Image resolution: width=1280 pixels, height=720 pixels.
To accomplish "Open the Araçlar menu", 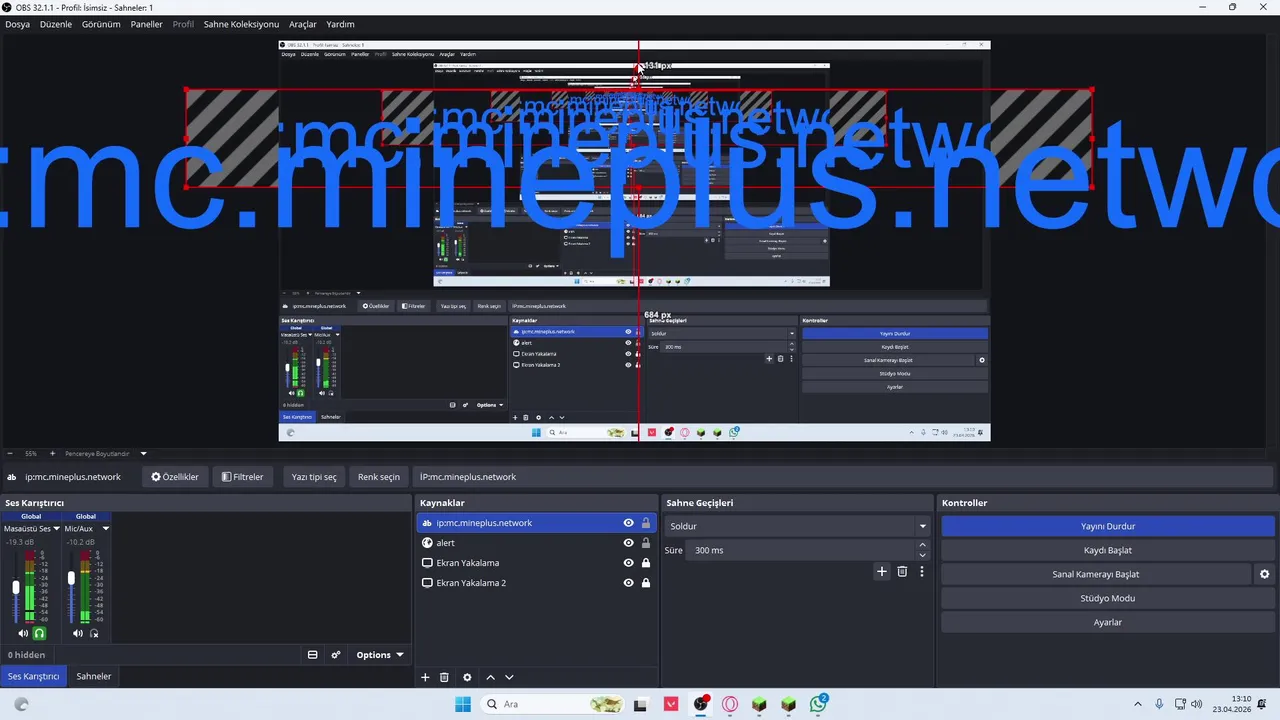I will 303,24.
